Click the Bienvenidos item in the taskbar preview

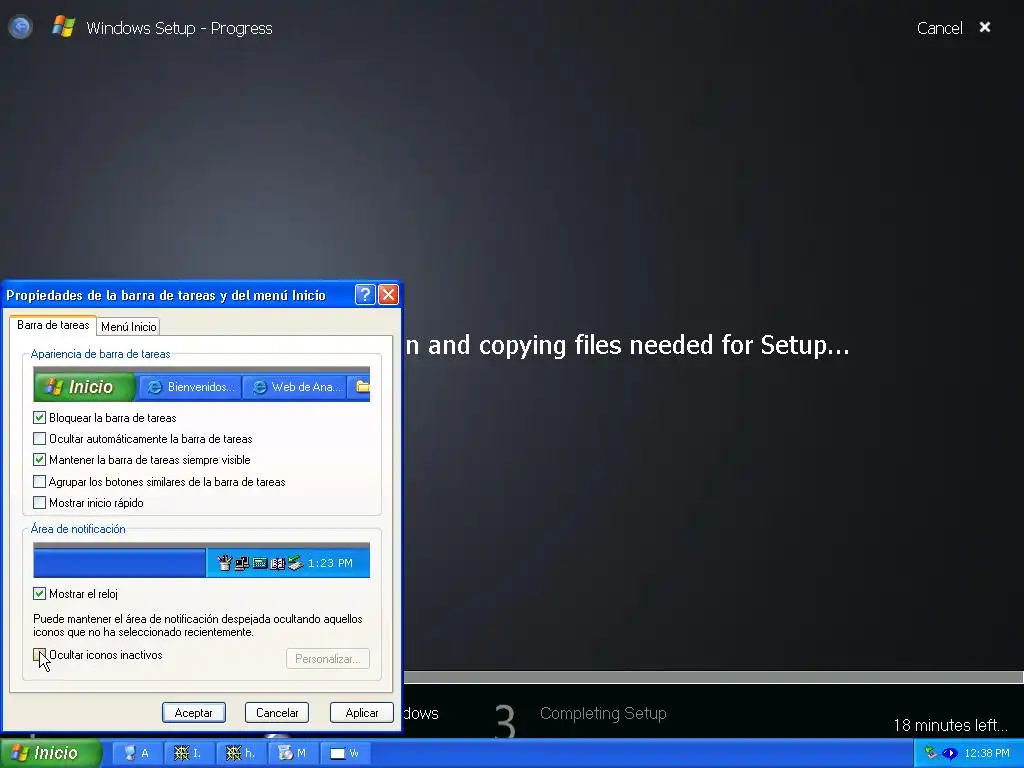click(x=190, y=387)
